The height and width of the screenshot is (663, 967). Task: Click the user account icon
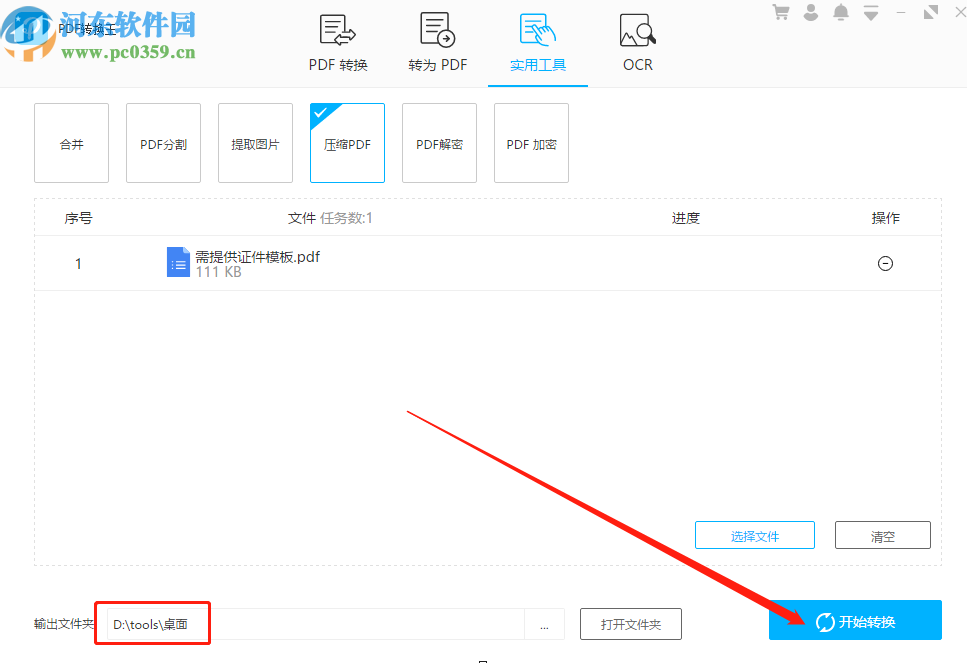tap(810, 12)
